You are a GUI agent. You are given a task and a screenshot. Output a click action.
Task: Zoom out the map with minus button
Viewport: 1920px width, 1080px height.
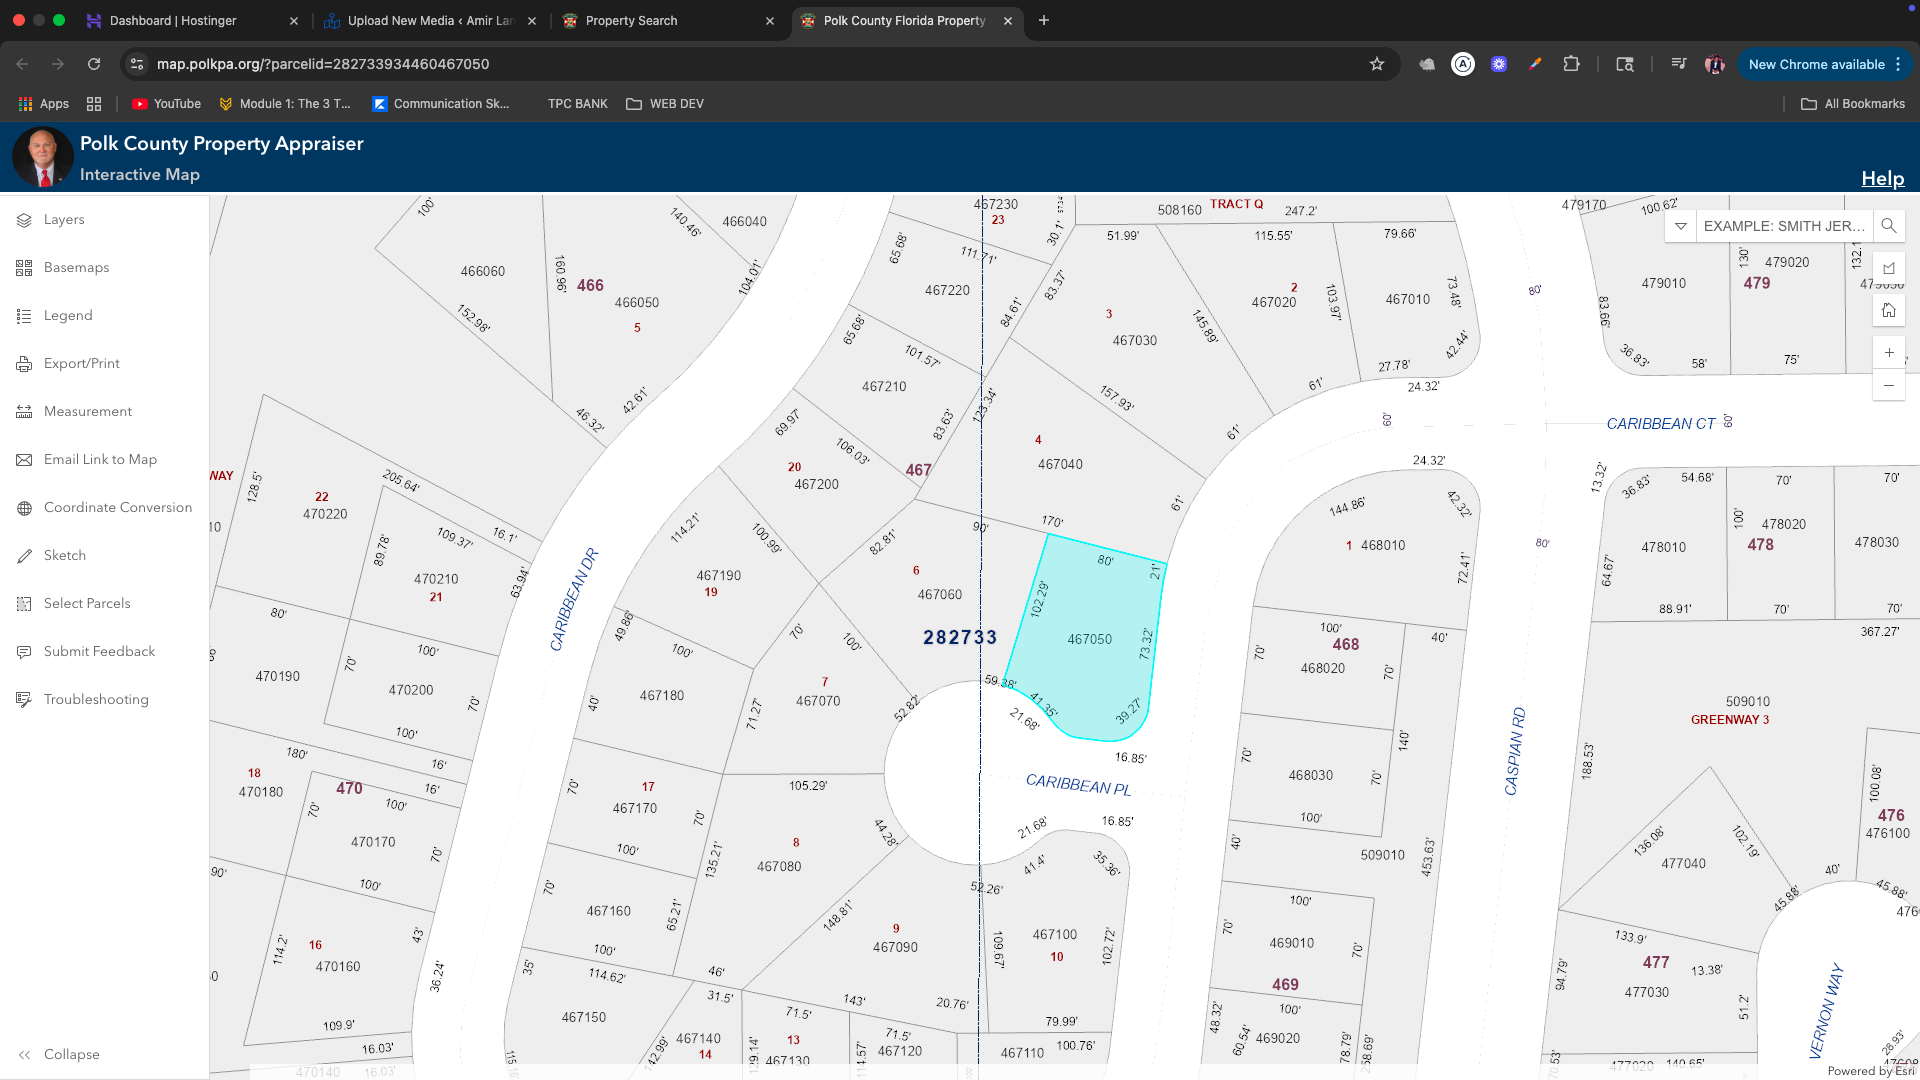1888,386
